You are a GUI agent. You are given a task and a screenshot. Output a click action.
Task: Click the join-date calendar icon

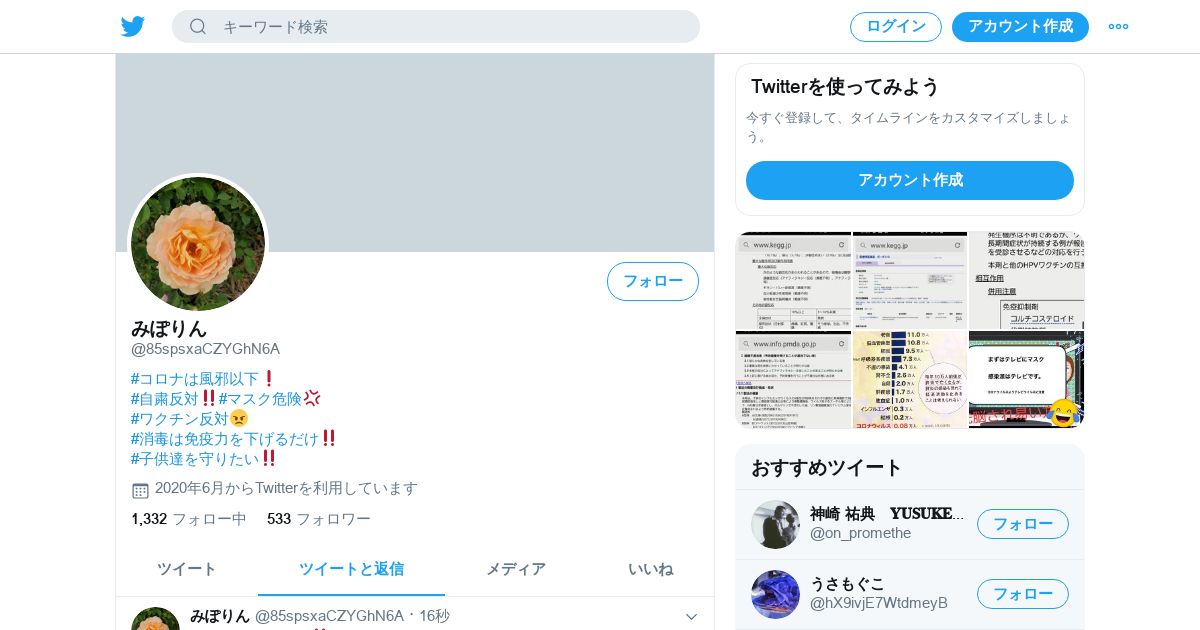[141, 490]
